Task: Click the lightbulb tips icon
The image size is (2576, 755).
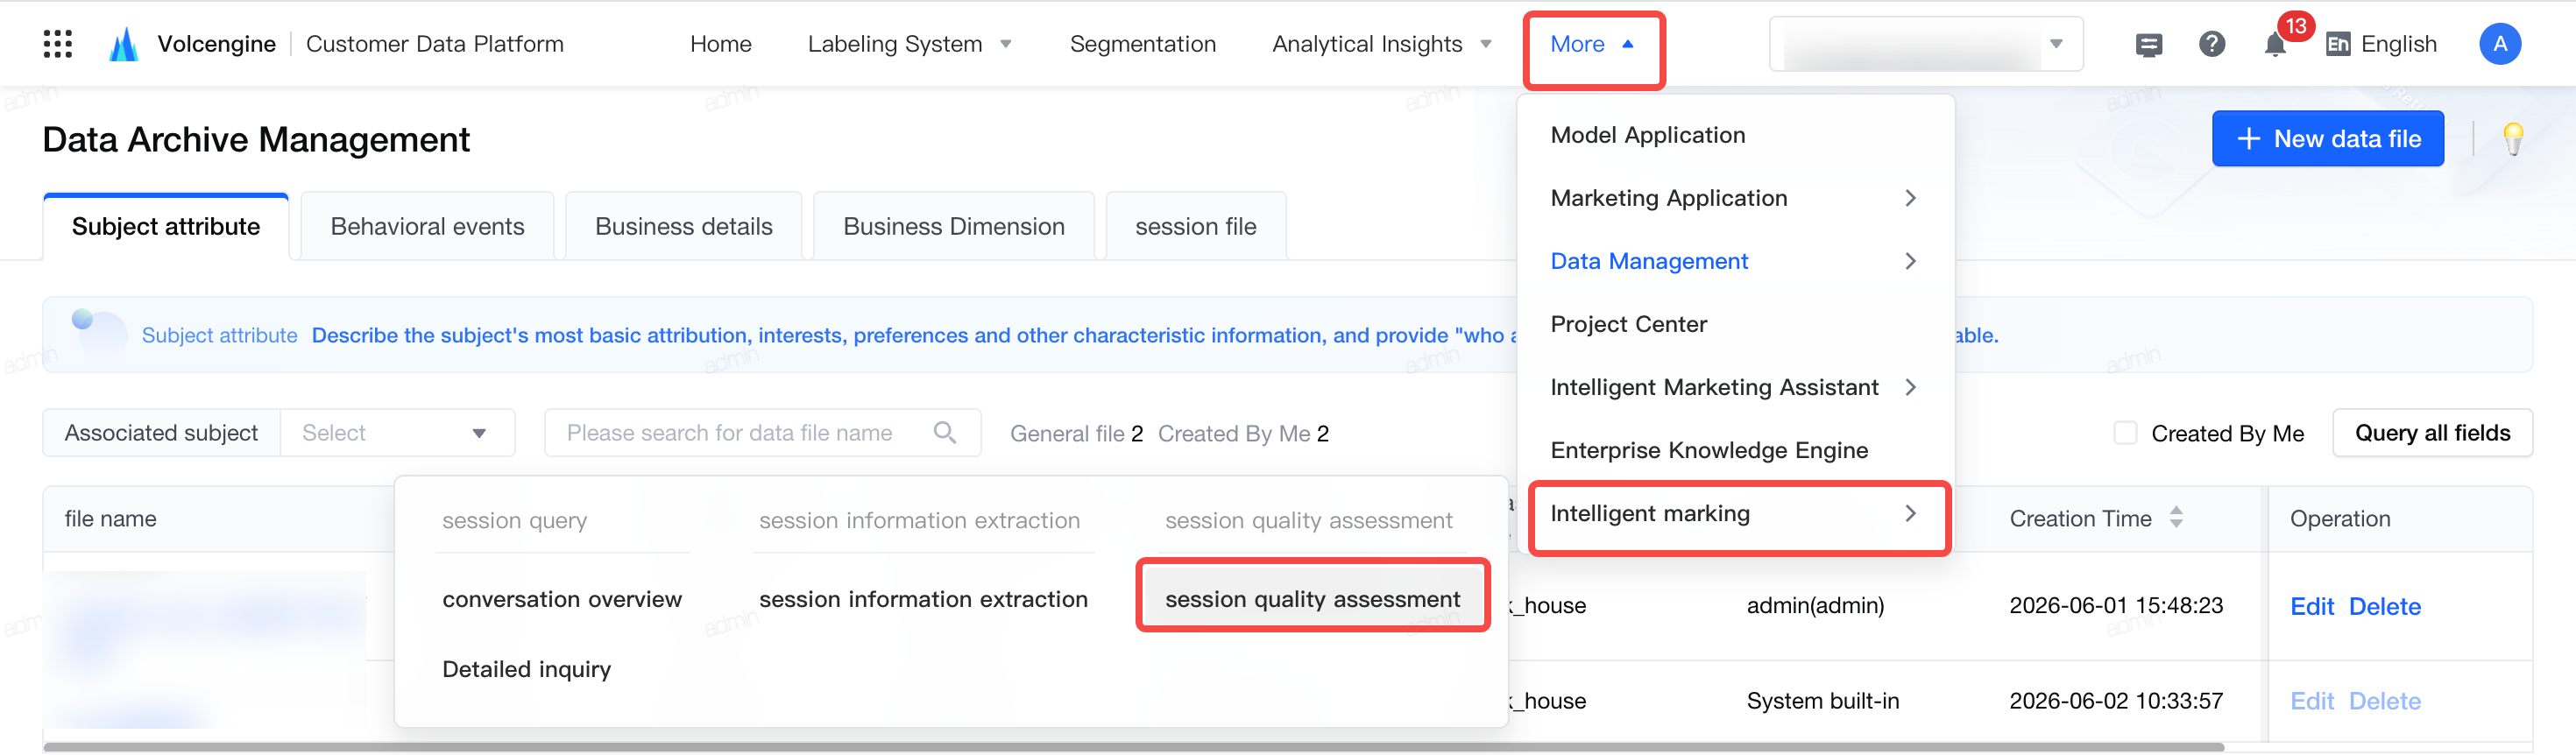Action: 2513,139
